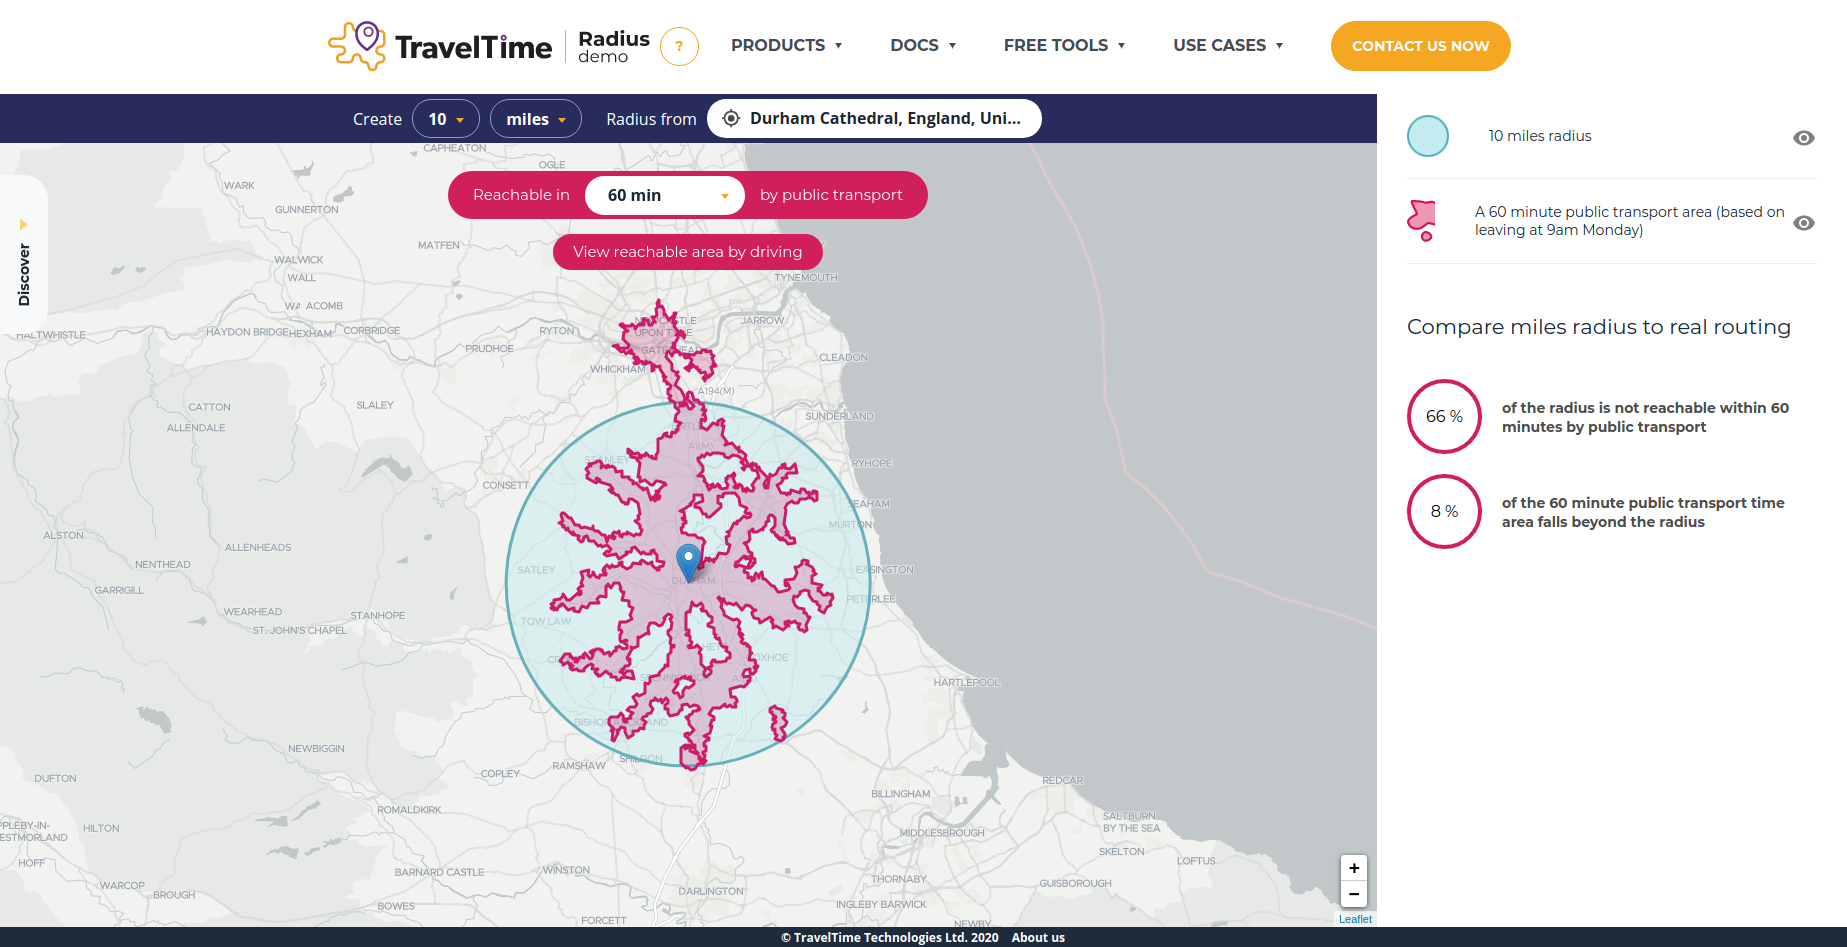Open the PRODUCTS menu

[787, 45]
